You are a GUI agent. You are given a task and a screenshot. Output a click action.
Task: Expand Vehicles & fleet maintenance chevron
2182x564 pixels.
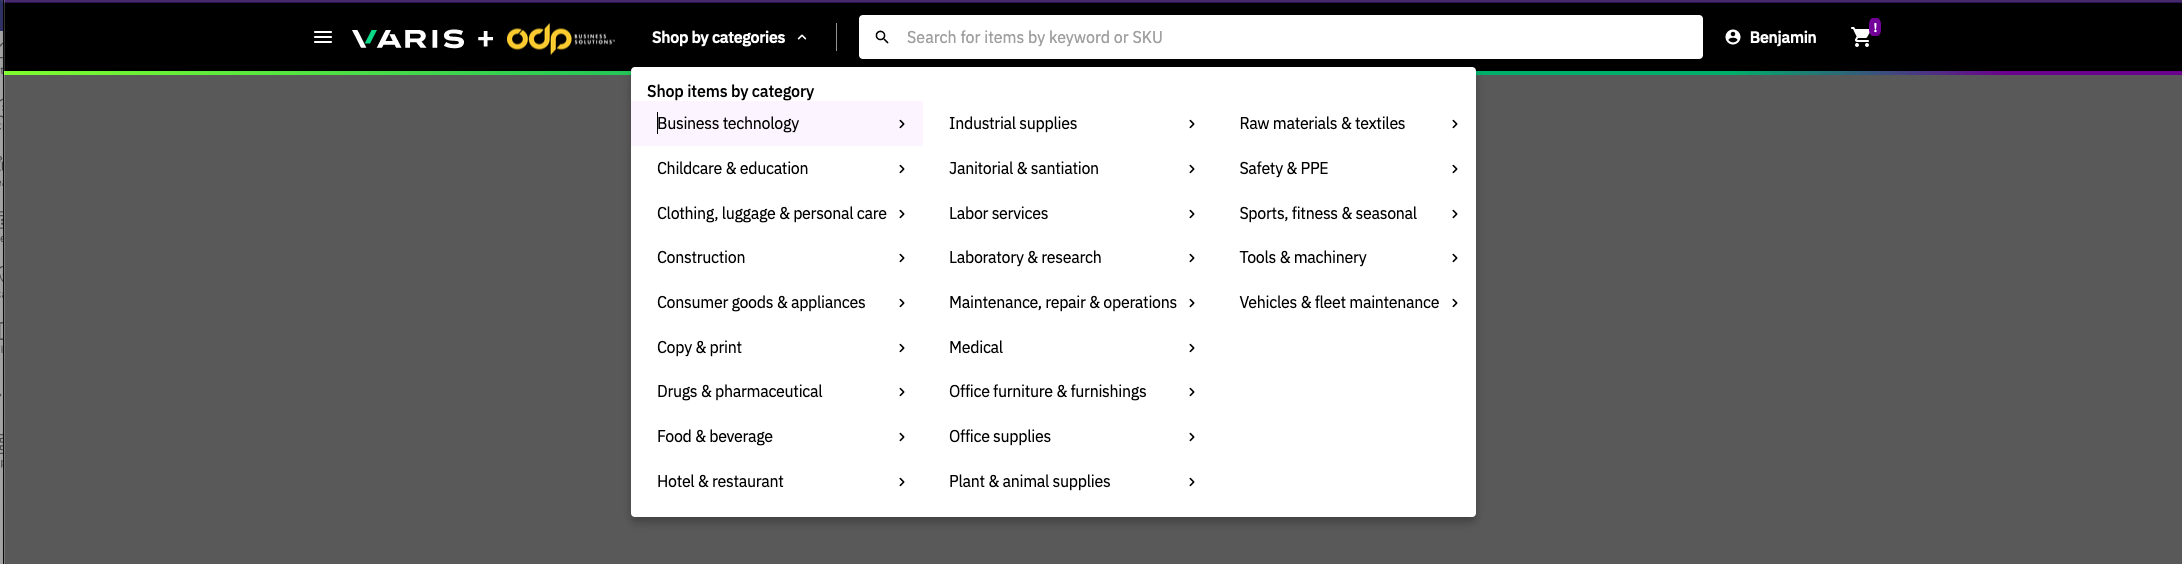coord(1455,302)
